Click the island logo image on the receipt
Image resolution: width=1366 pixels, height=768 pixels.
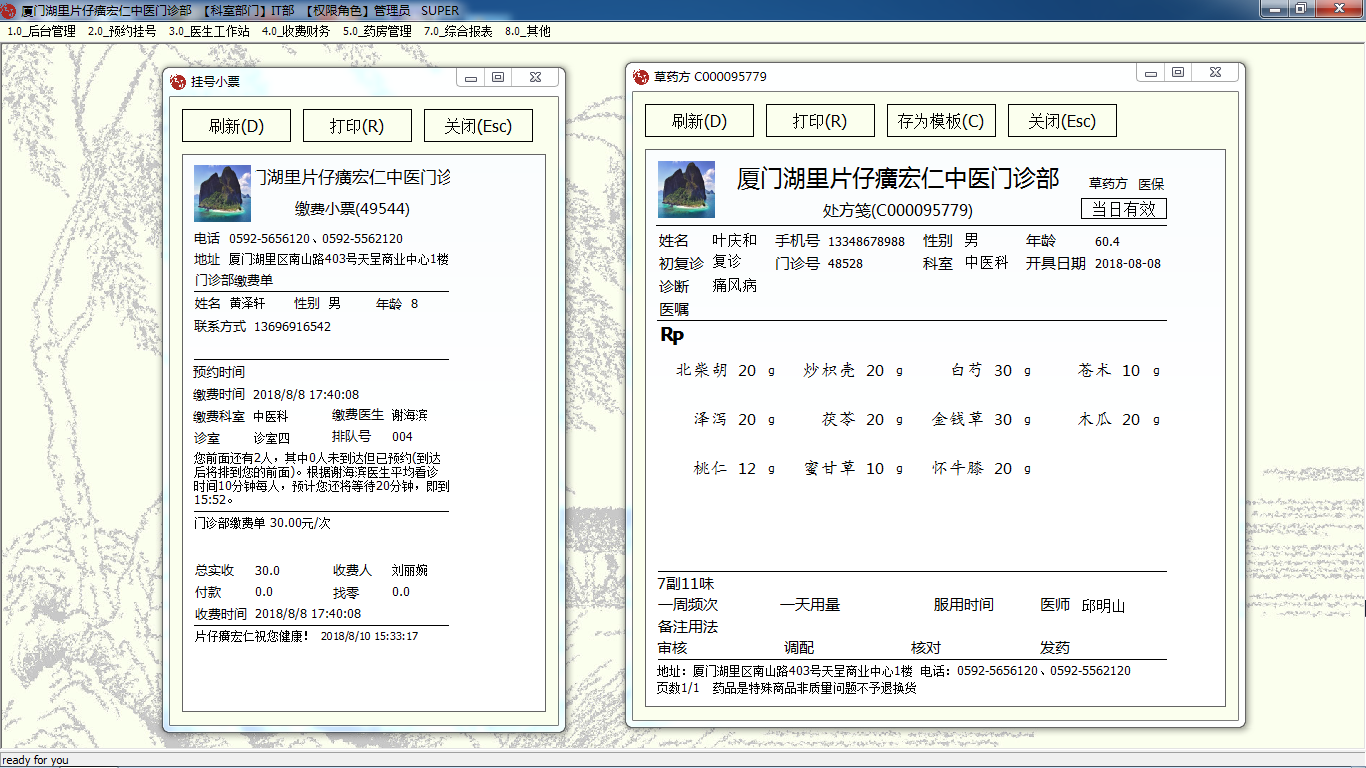tap(222, 193)
